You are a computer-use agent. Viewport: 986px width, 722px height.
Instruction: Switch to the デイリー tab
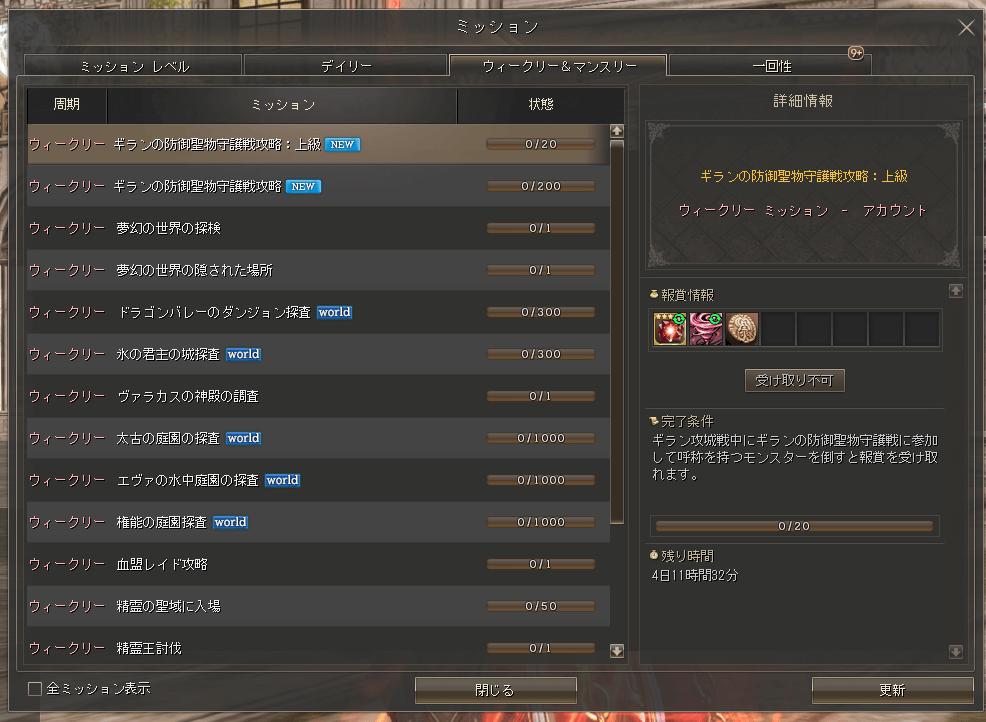(345, 64)
